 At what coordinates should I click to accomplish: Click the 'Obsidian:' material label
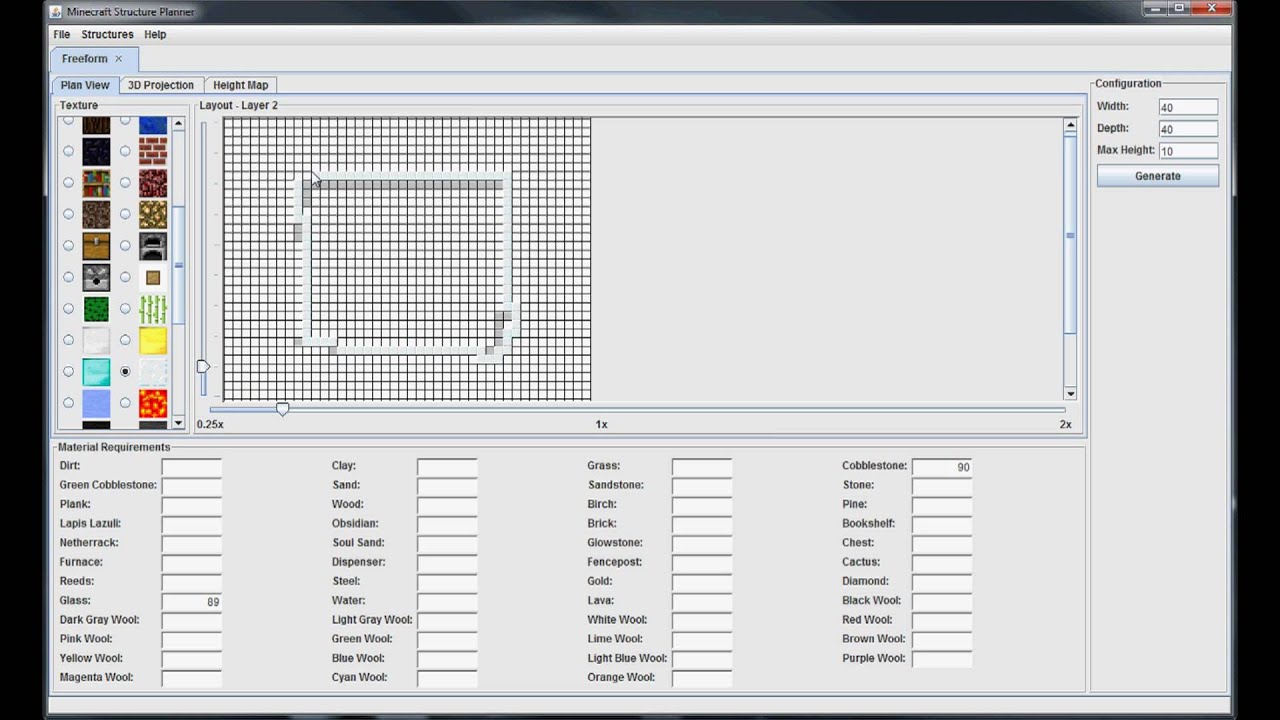355,524
